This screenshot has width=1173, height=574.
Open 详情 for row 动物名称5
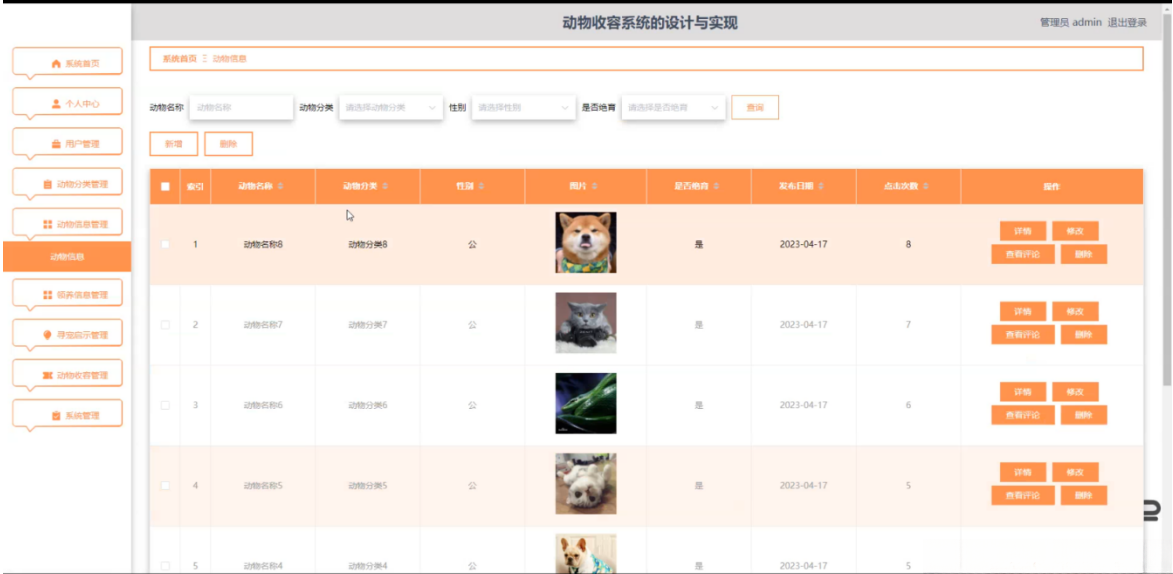[1023, 472]
